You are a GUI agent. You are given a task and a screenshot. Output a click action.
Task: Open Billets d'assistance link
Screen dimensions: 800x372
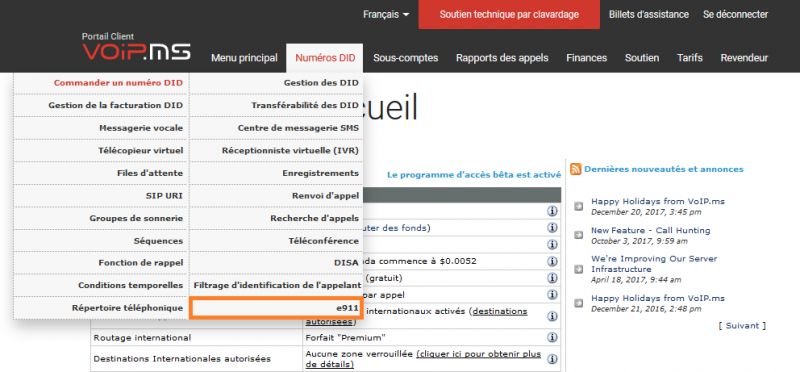648,15
